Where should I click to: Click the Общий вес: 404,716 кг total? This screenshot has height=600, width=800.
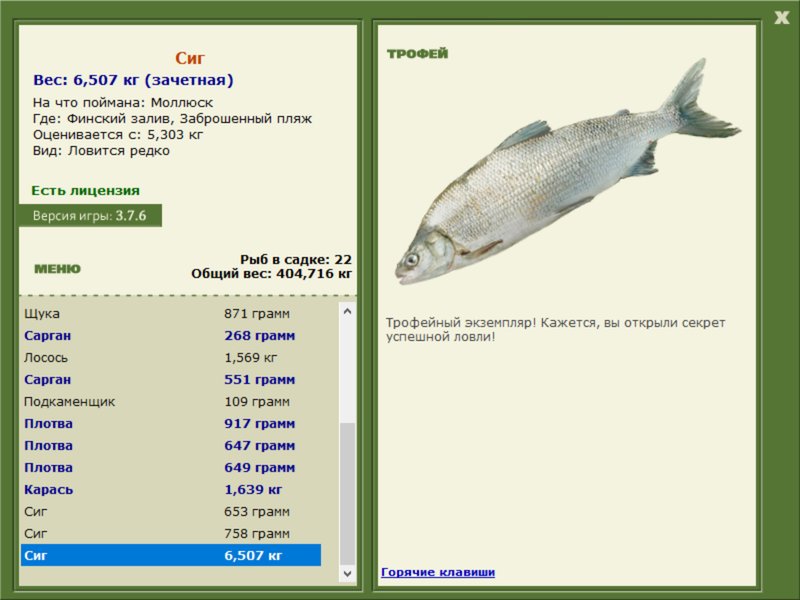[271, 273]
